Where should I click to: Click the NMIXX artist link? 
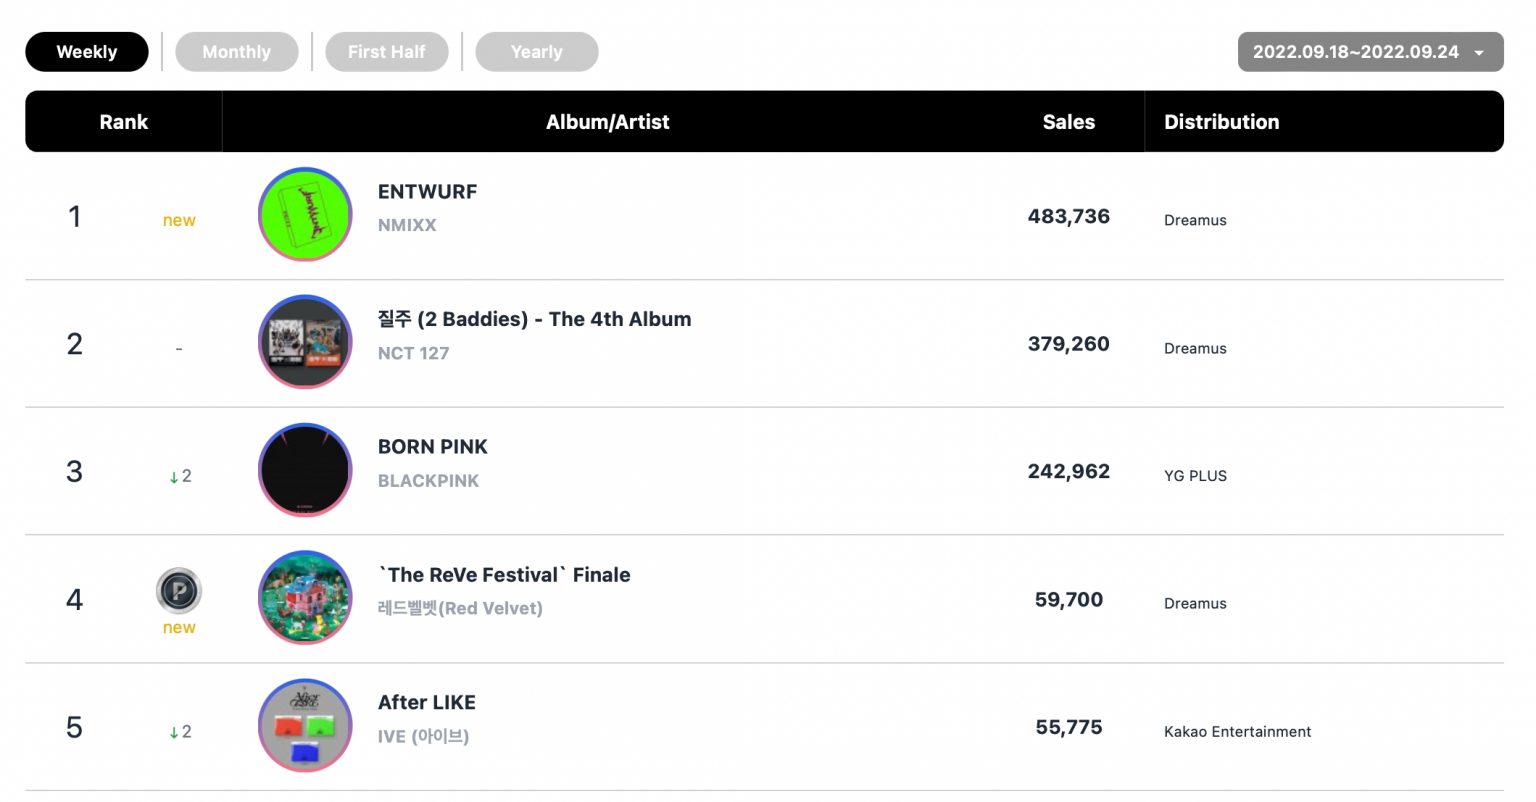(407, 225)
